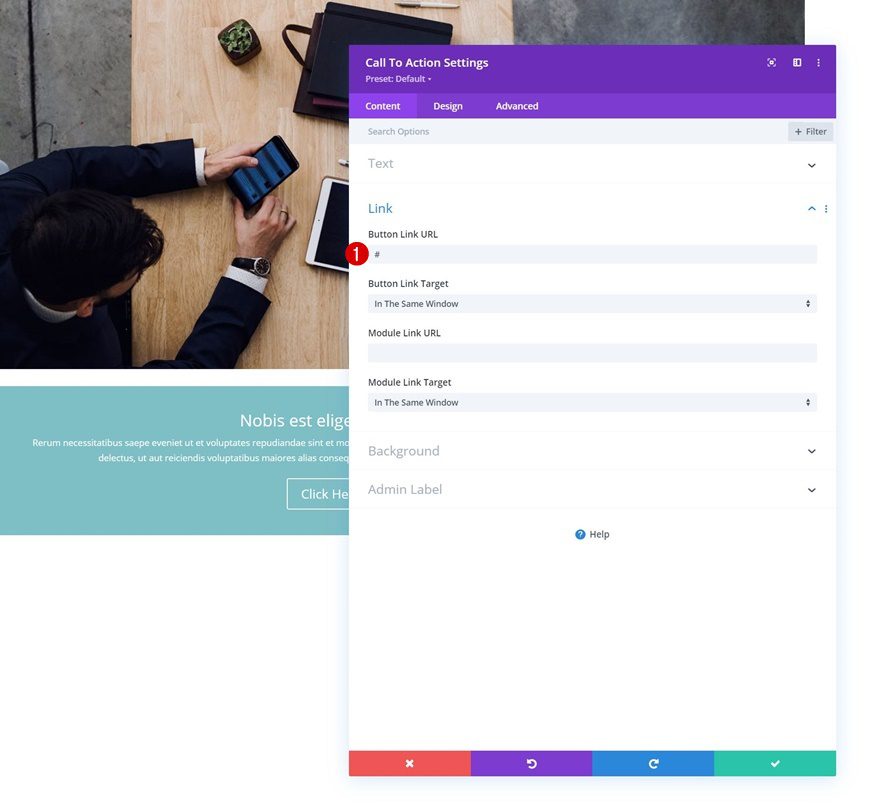Toggle fullscreen mode for the settings modal
Viewport: 880px width, 805px height.
point(770,62)
